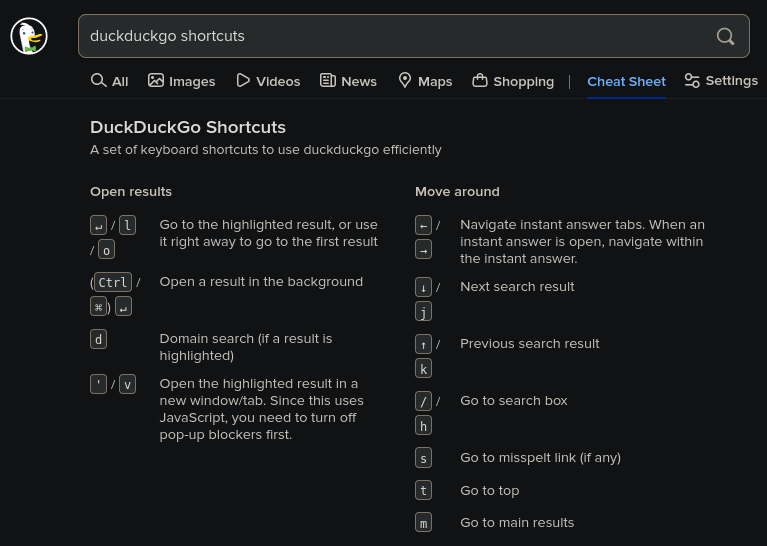Click the apostrophe key badge
This screenshot has width=767, height=546.
(x=98, y=384)
